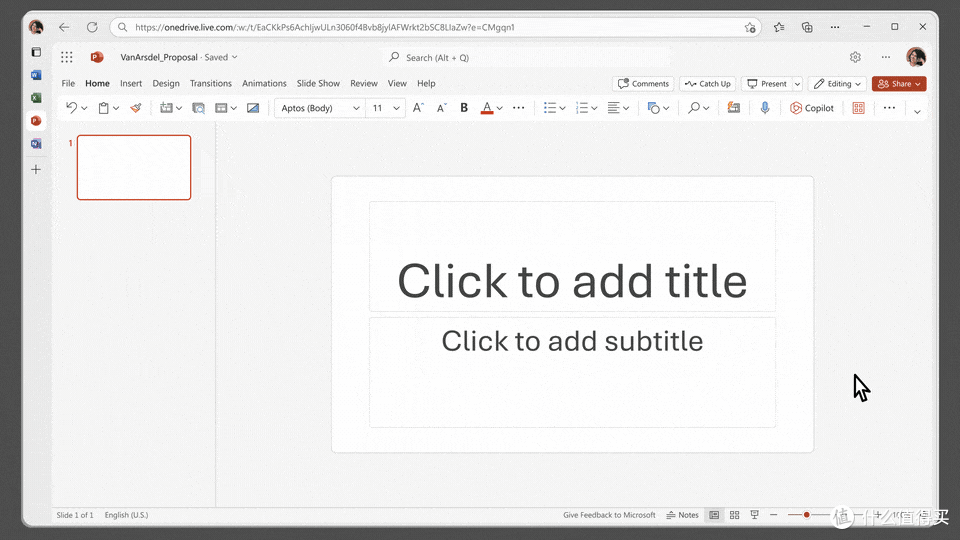Switch to the Design tab
The width and height of the screenshot is (960, 540).
(x=166, y=83)
